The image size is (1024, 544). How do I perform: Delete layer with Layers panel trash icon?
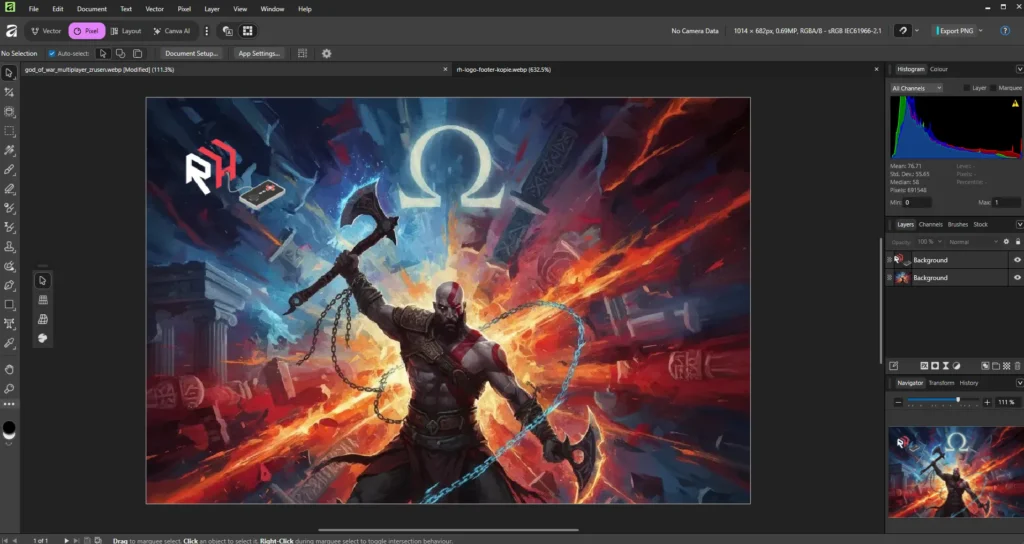click(x=1017, y=366)
